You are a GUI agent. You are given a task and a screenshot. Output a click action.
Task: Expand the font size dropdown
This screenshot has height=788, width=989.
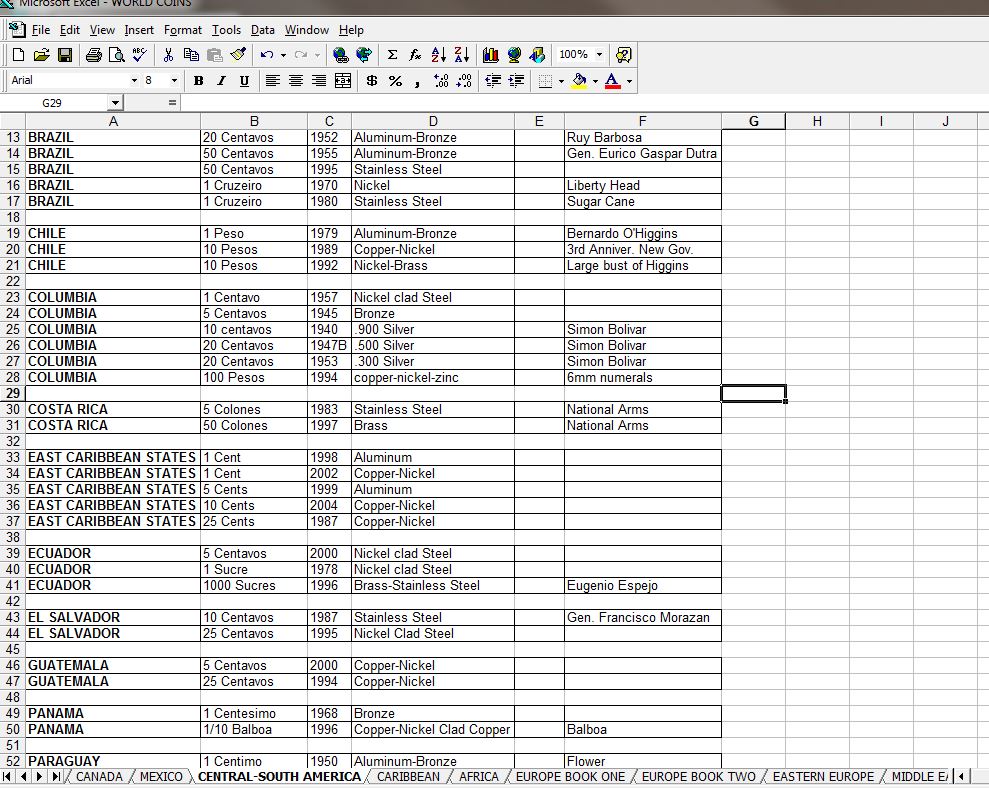point(174,81)
